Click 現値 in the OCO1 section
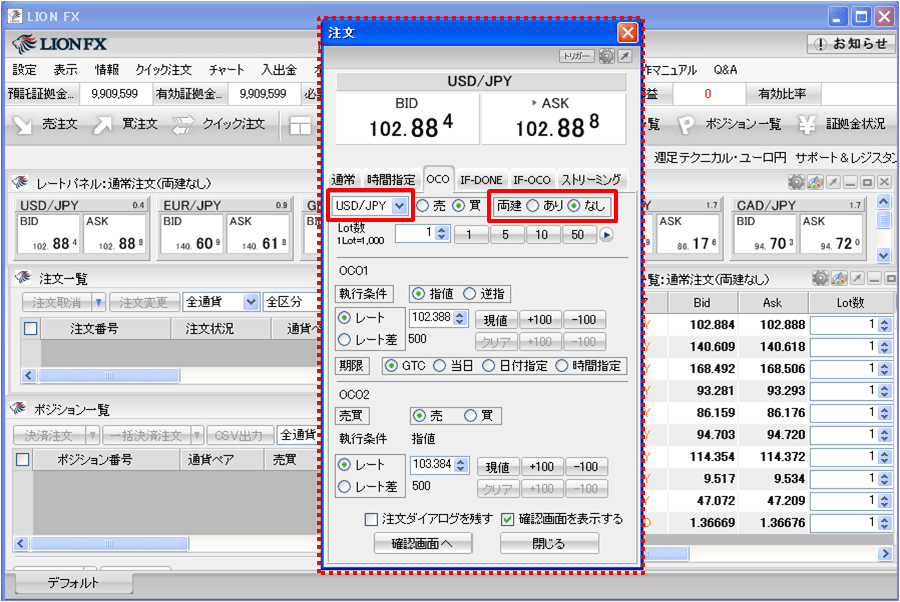Screen dimensions: 900x602 (496, 320)
